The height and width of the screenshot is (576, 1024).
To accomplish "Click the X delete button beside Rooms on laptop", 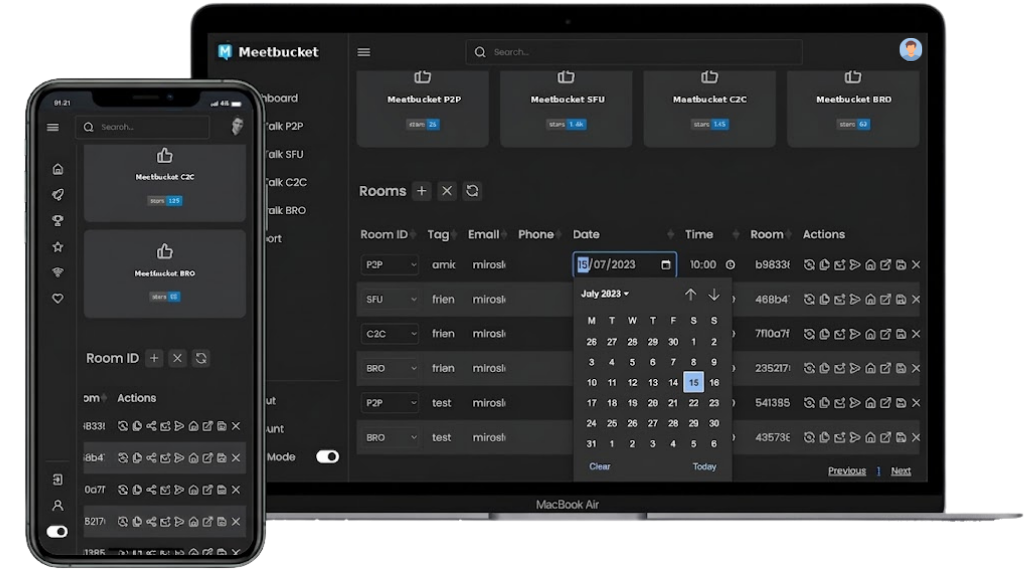I will 447,191.
